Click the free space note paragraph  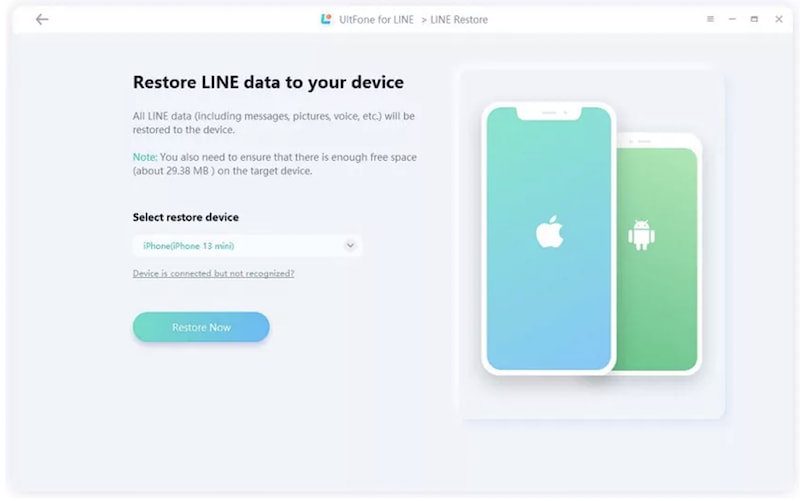[x=274, y=164]
